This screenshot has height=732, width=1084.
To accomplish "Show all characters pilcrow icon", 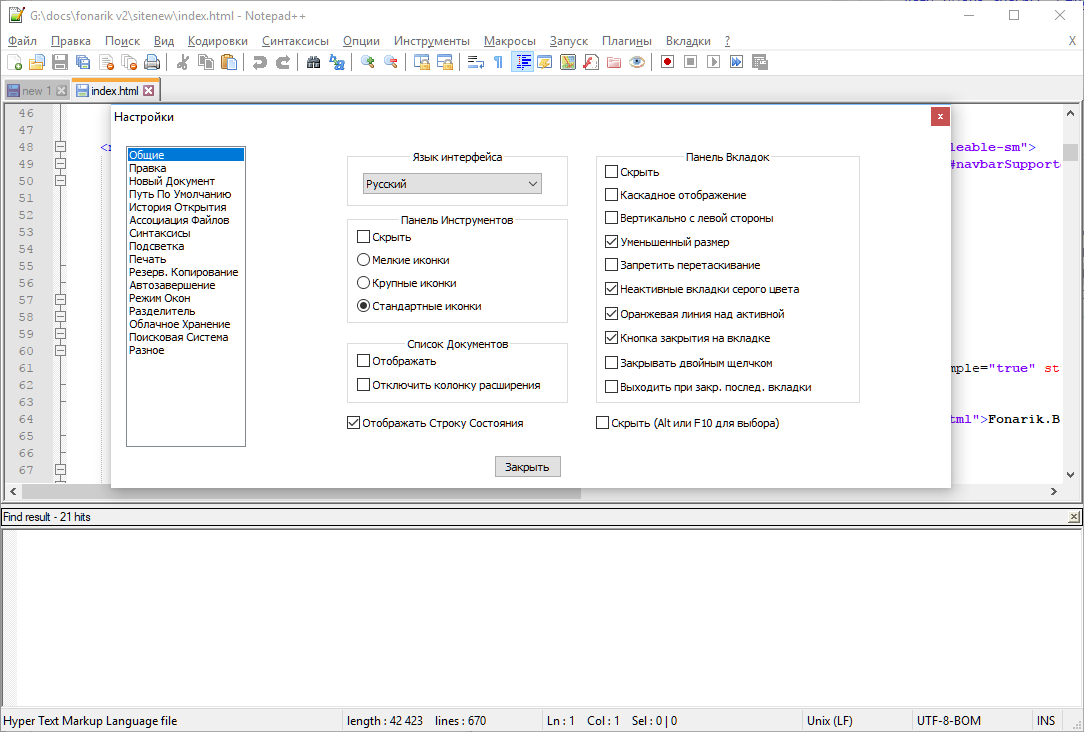I will click(x=498, y=62).
